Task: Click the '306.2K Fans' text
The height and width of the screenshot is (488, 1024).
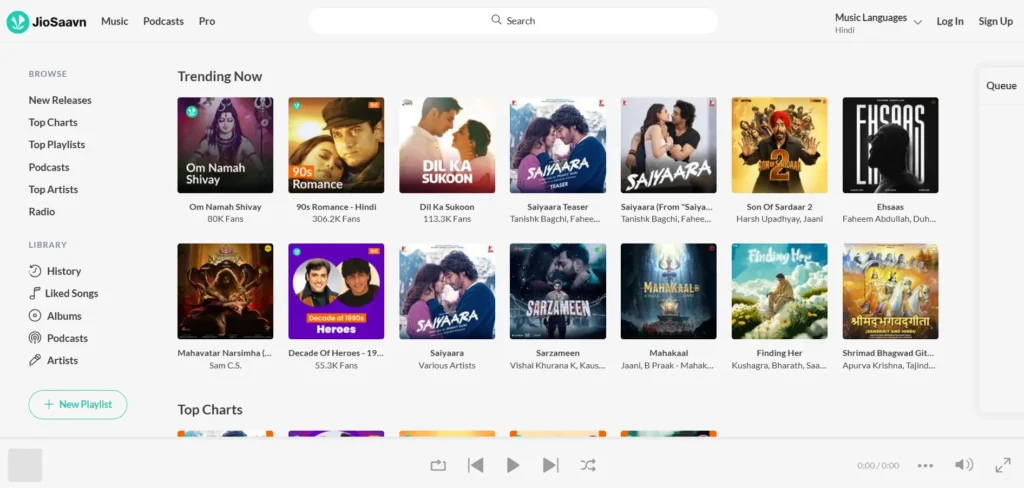Action: click(336, 219)
